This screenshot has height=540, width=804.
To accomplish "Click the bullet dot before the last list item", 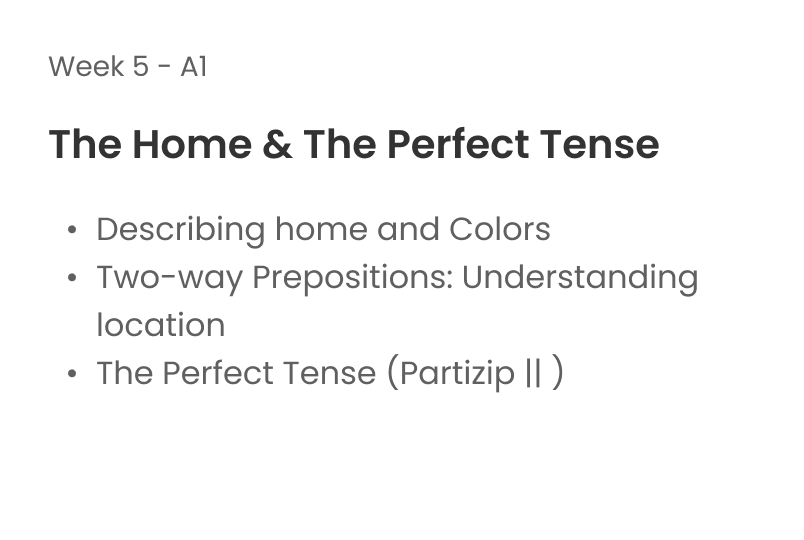I will (73, 375).
